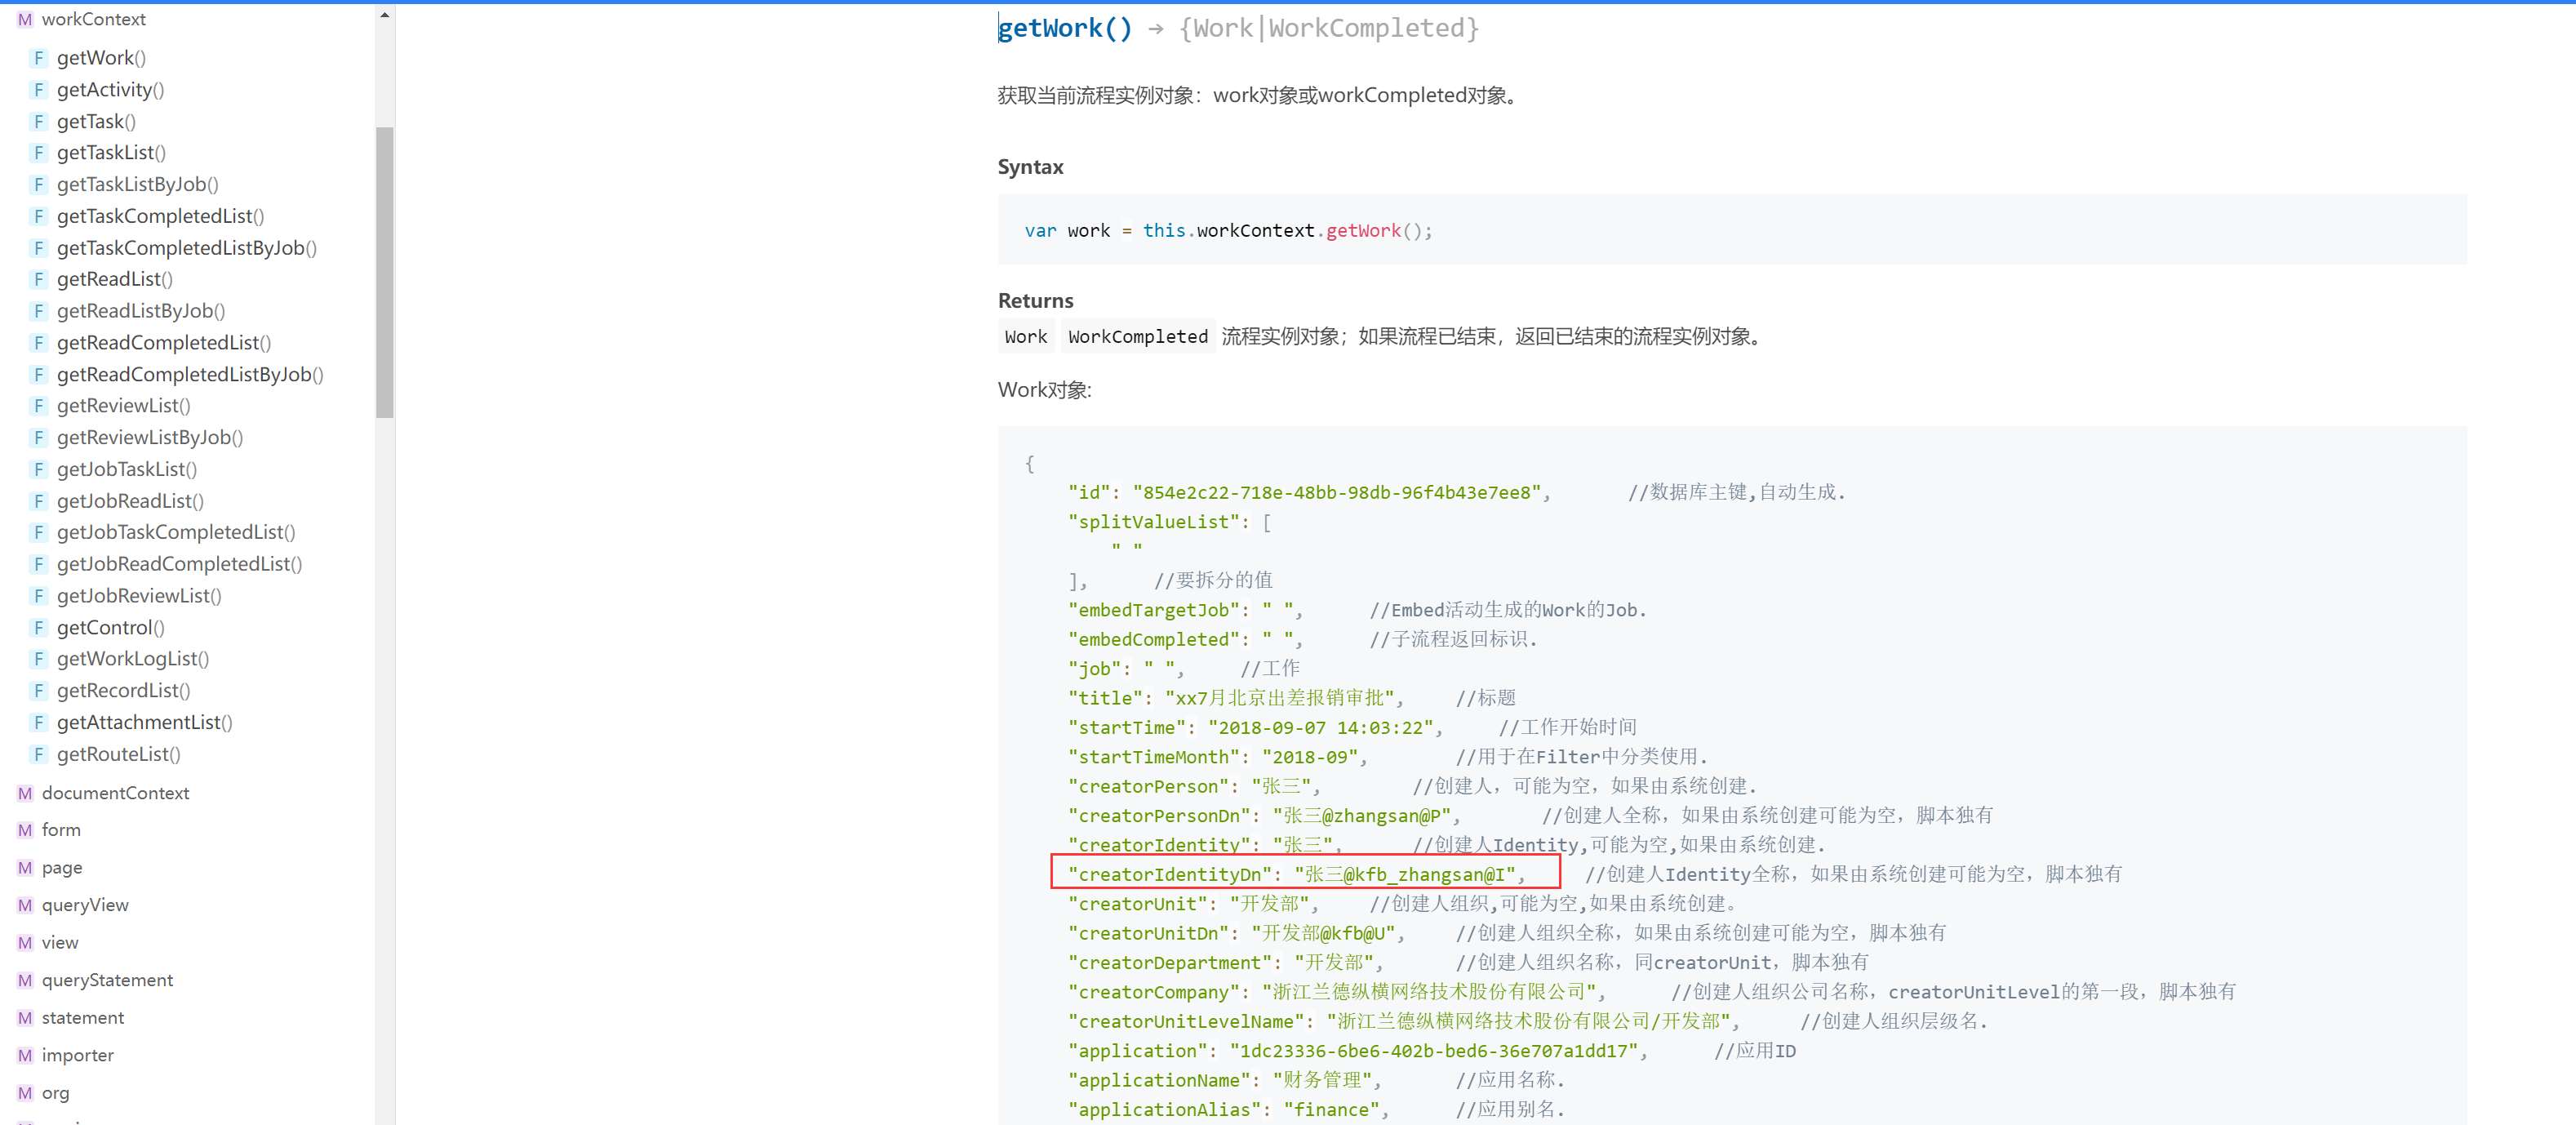Click the M icon beside documentContext
2576x1125 pixels.
point(25,793)
